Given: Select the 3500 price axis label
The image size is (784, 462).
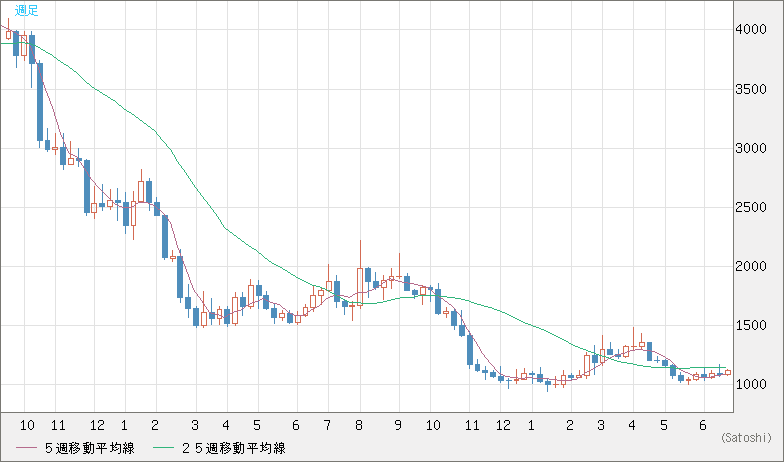Looking at the screenshot, I should click(750, 90).
